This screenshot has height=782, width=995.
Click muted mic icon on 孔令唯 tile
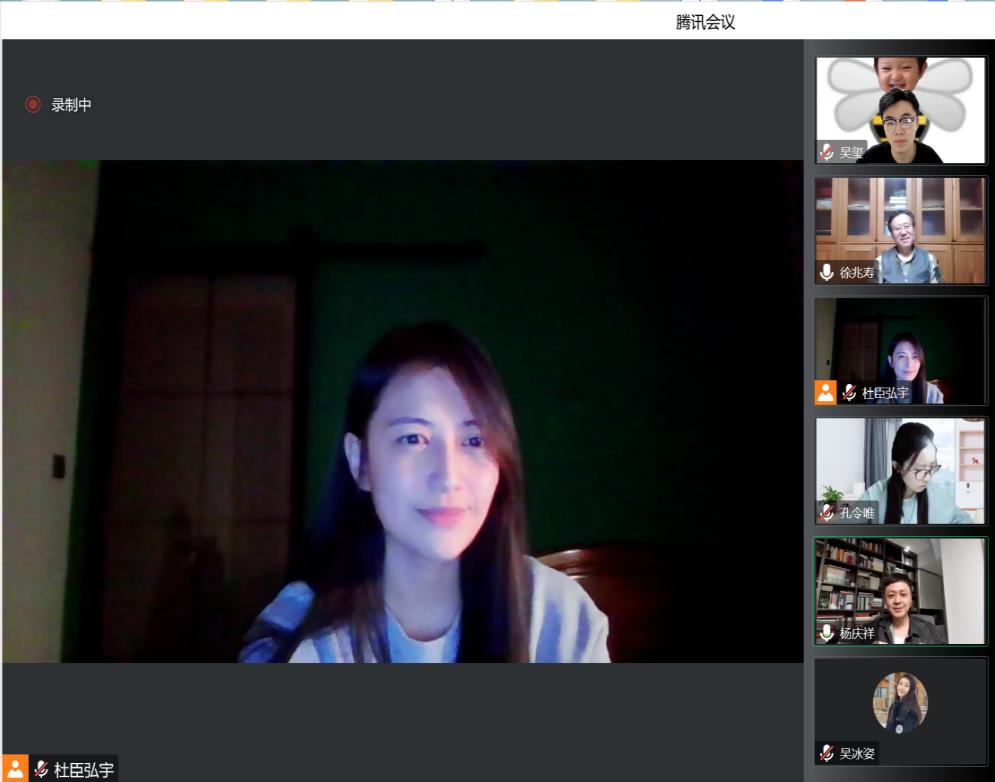click(x=826, y=512)
